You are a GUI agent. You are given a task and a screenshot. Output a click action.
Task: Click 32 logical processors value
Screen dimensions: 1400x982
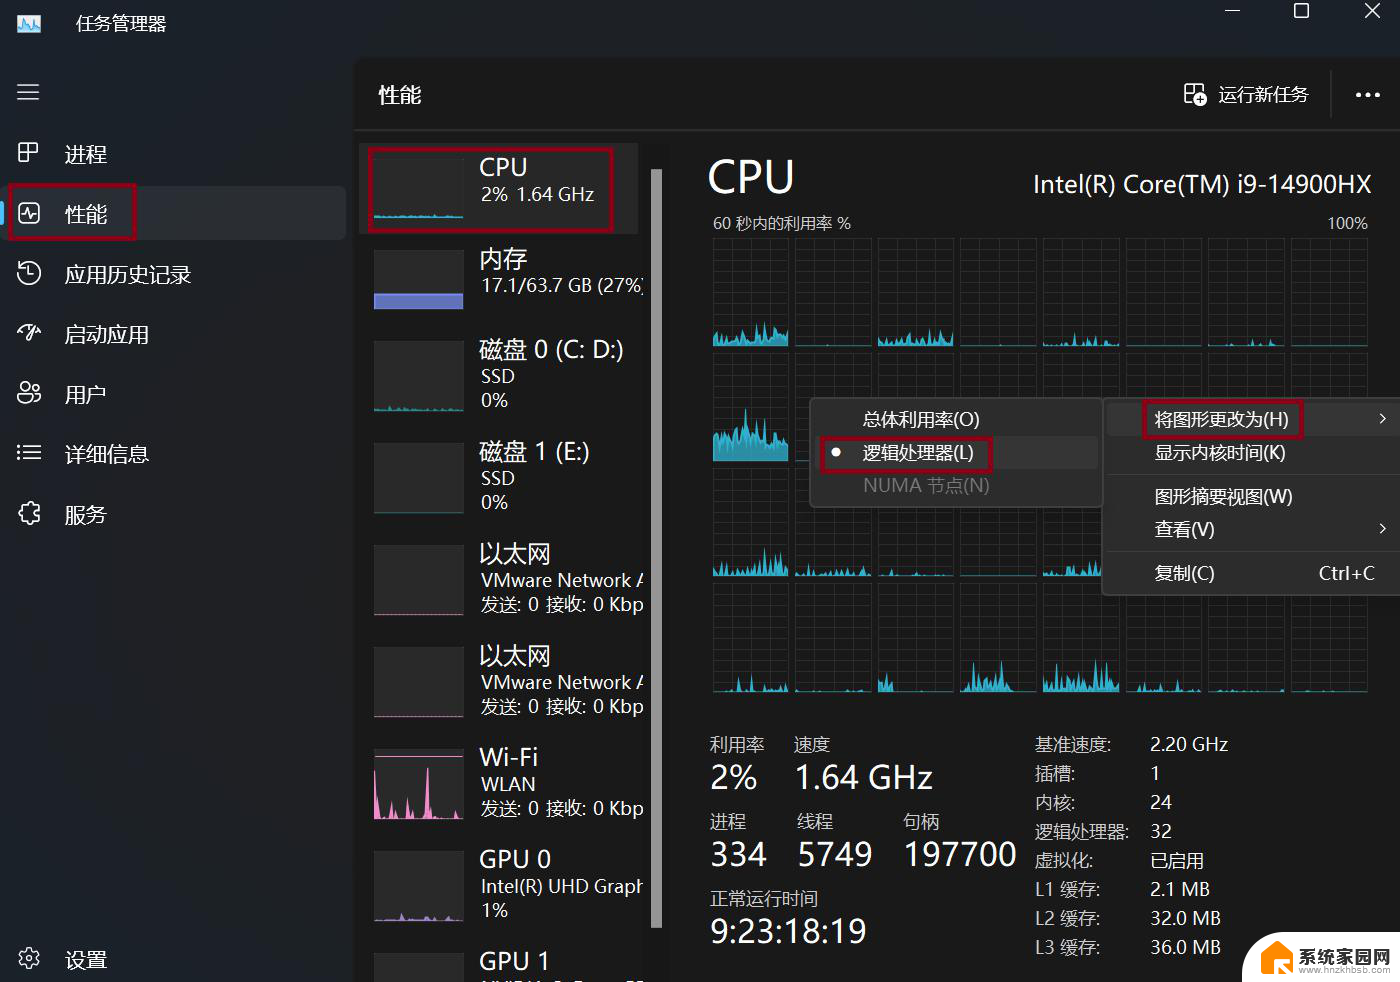pos(1161,831)
